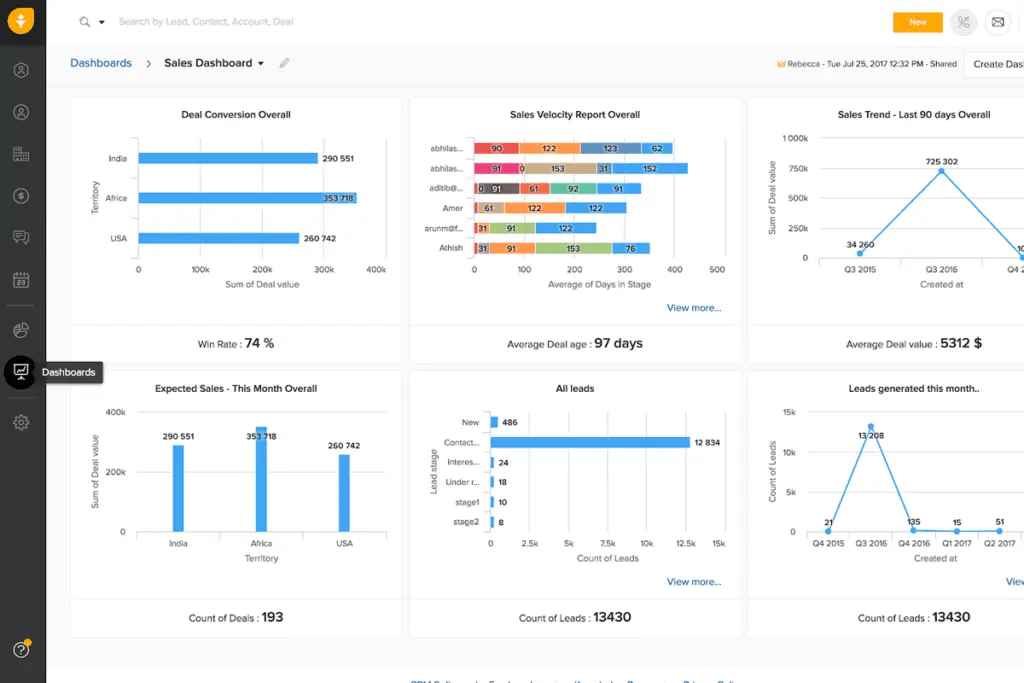Click the Expected Sales - This Month title
This screenshot has width=1024, height=683.
point(236,389)
